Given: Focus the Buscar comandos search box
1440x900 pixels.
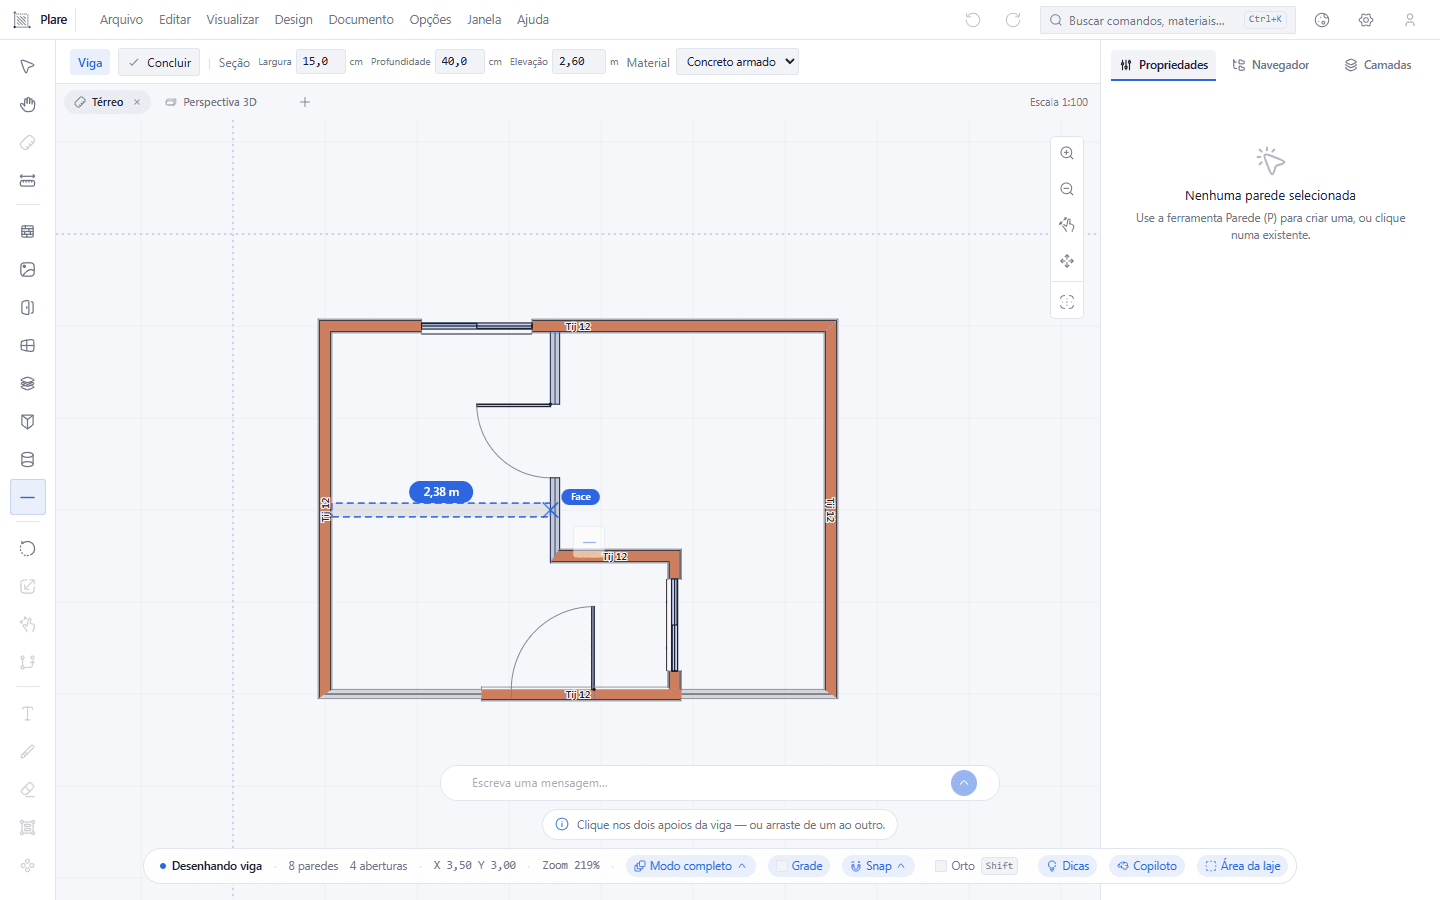Looking at the screenshot, I should click(x=1168, y=20).
